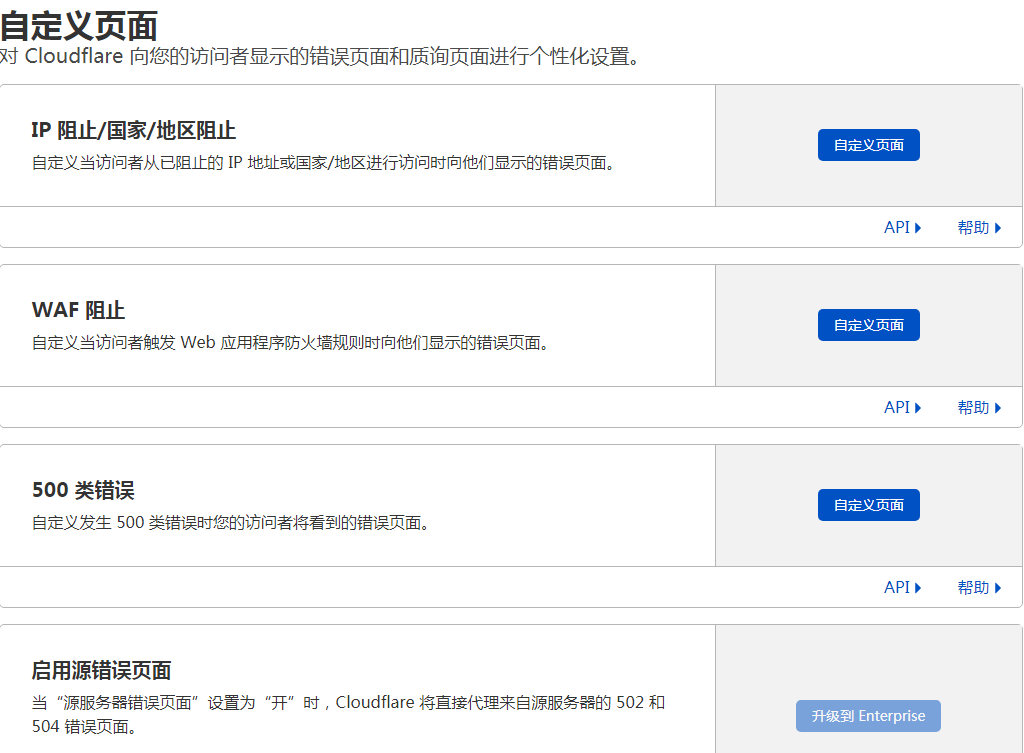Click the page subtitle about Cloudflare 错误页面
The height and width of the screenshot is (753, 1024).
[x=320, y=56]
